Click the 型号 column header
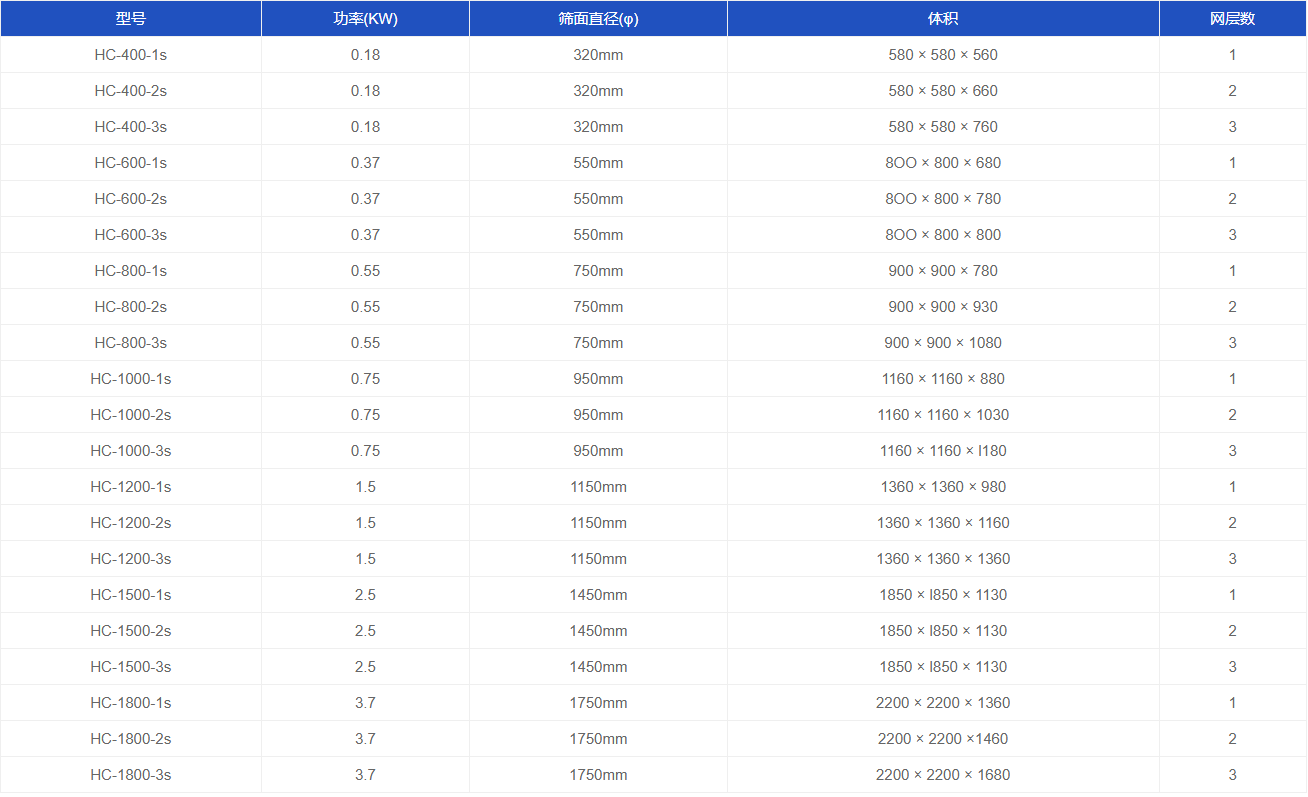 pos(131,19)
